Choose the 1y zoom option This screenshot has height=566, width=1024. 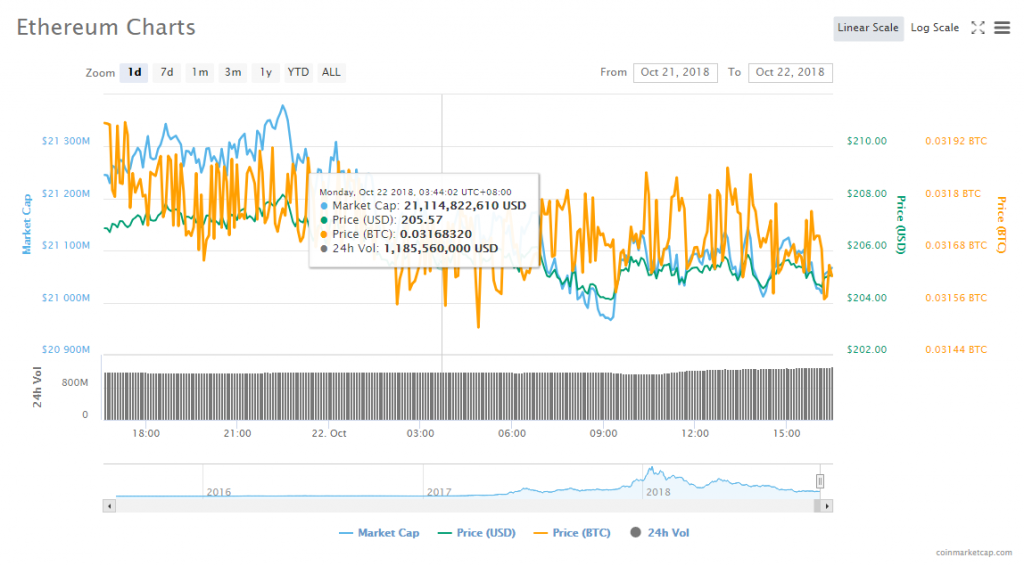(x=266, y=72)
